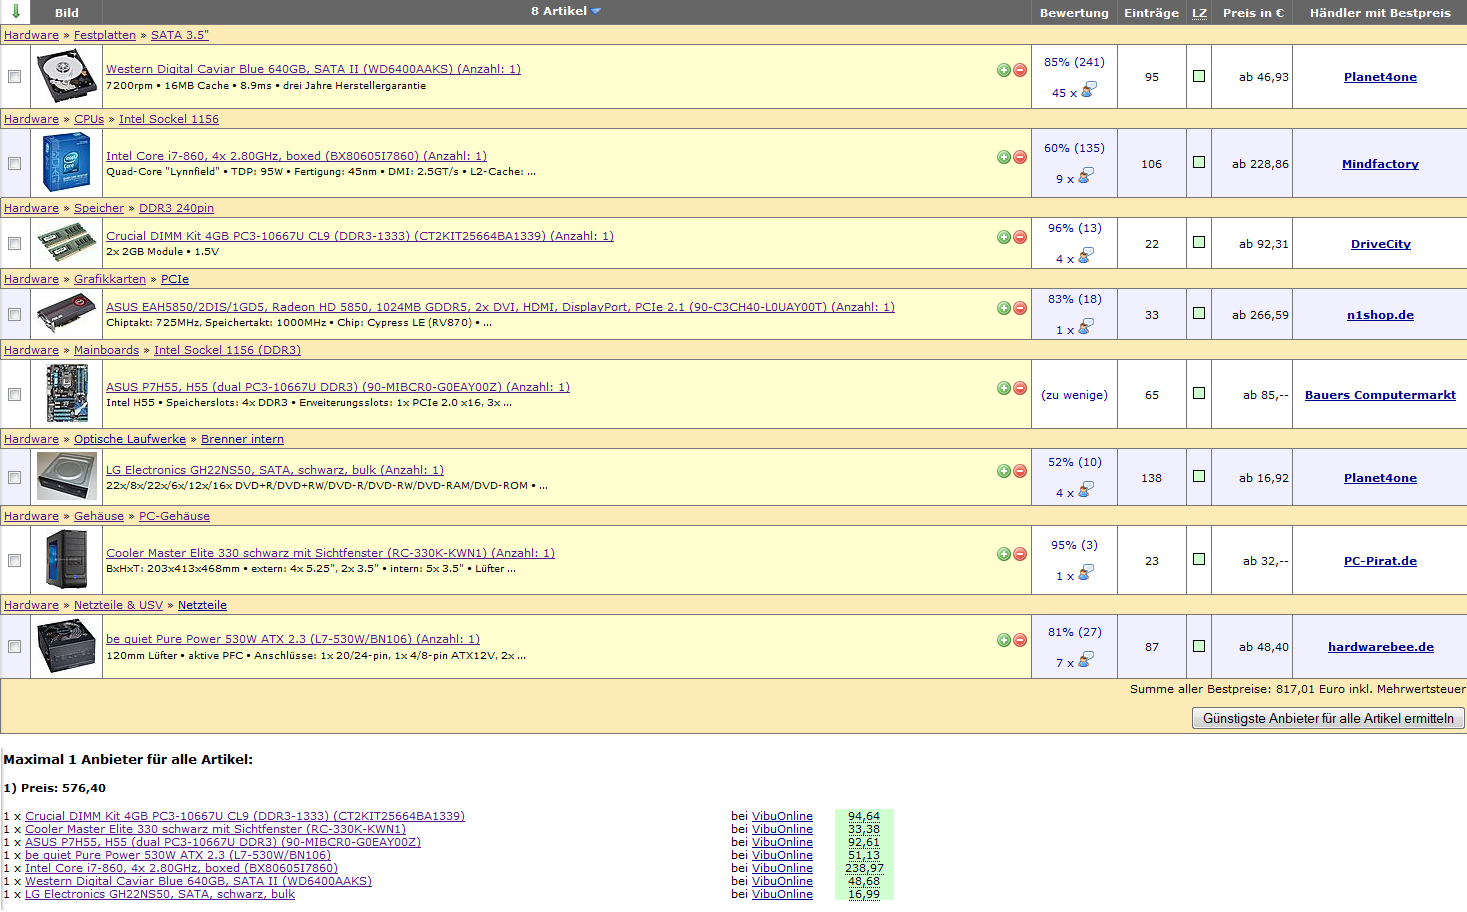Go to the Netzteile & USV category
The width and height of the screenshot is (1467, 912).
[118, 605]
